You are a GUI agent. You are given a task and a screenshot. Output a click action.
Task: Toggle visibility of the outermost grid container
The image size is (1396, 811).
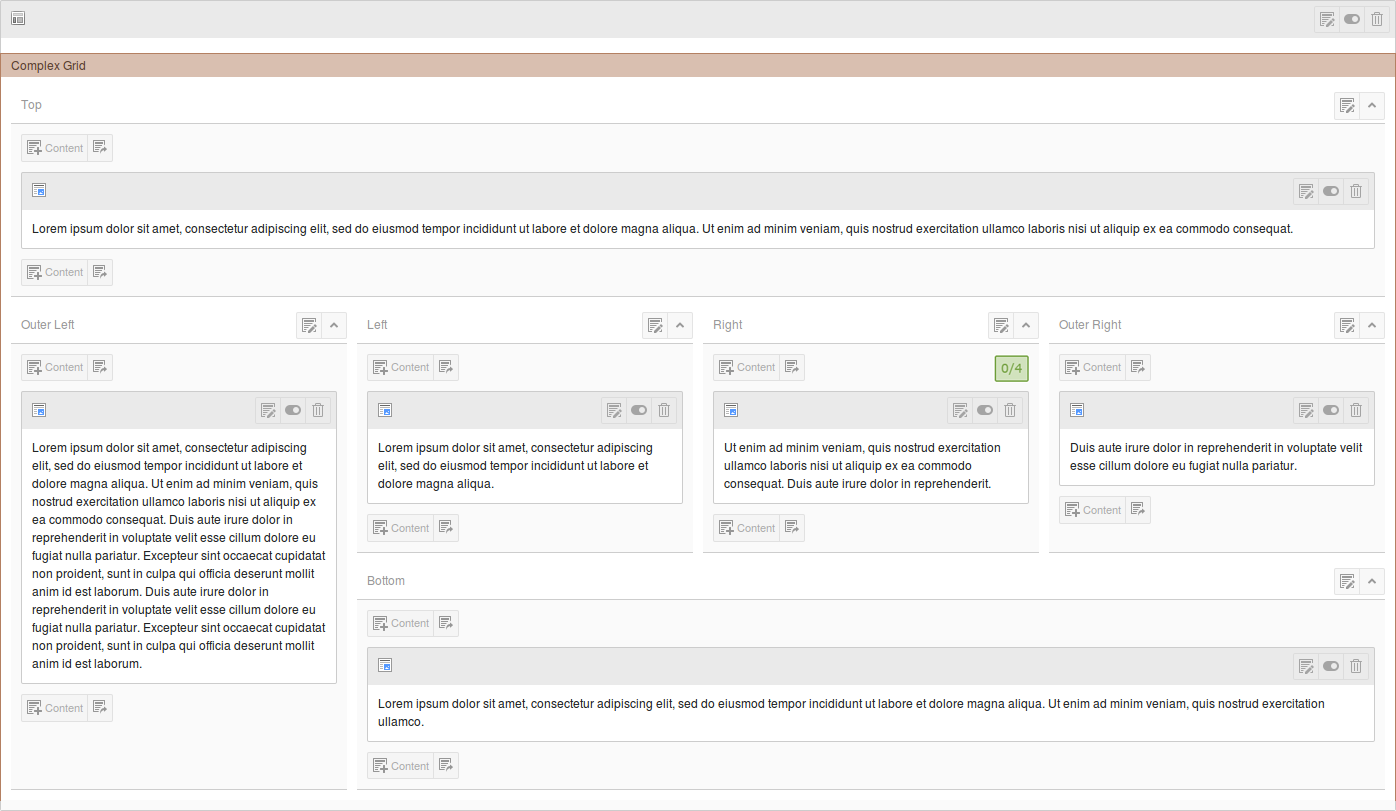pyautogui.click(x=1352, y=19)
